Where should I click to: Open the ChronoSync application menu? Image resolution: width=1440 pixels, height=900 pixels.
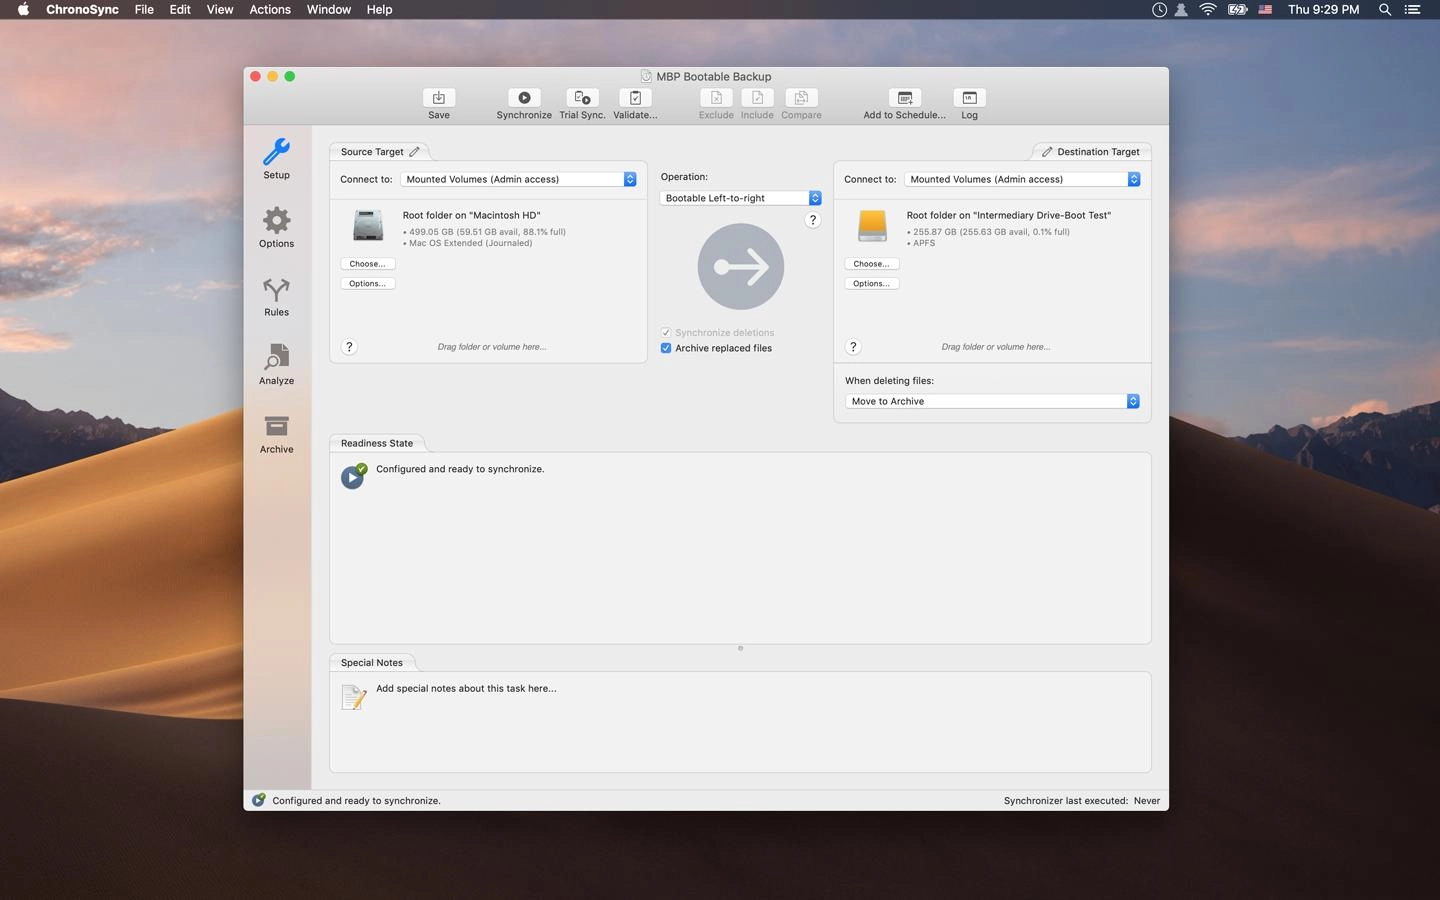click(x=82, y=10)
